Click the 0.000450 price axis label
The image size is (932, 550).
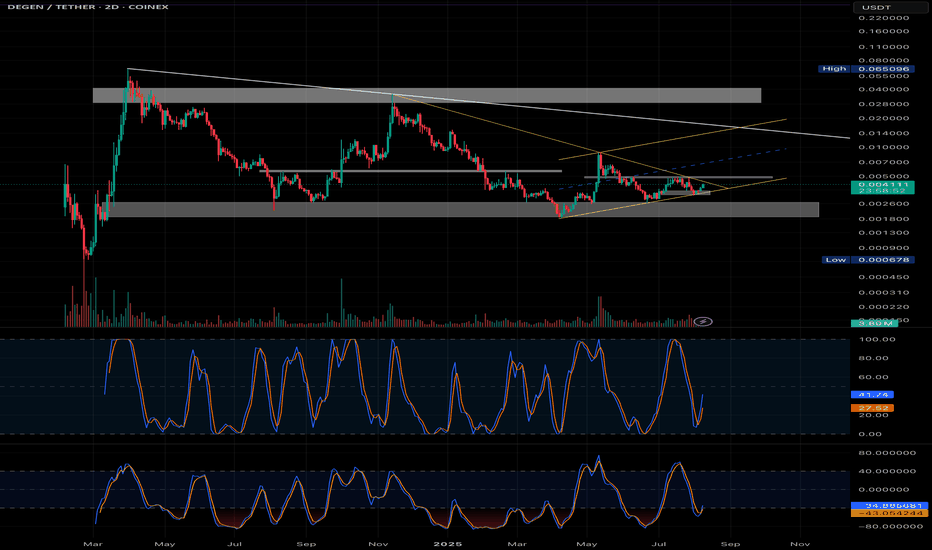[884, 277]
